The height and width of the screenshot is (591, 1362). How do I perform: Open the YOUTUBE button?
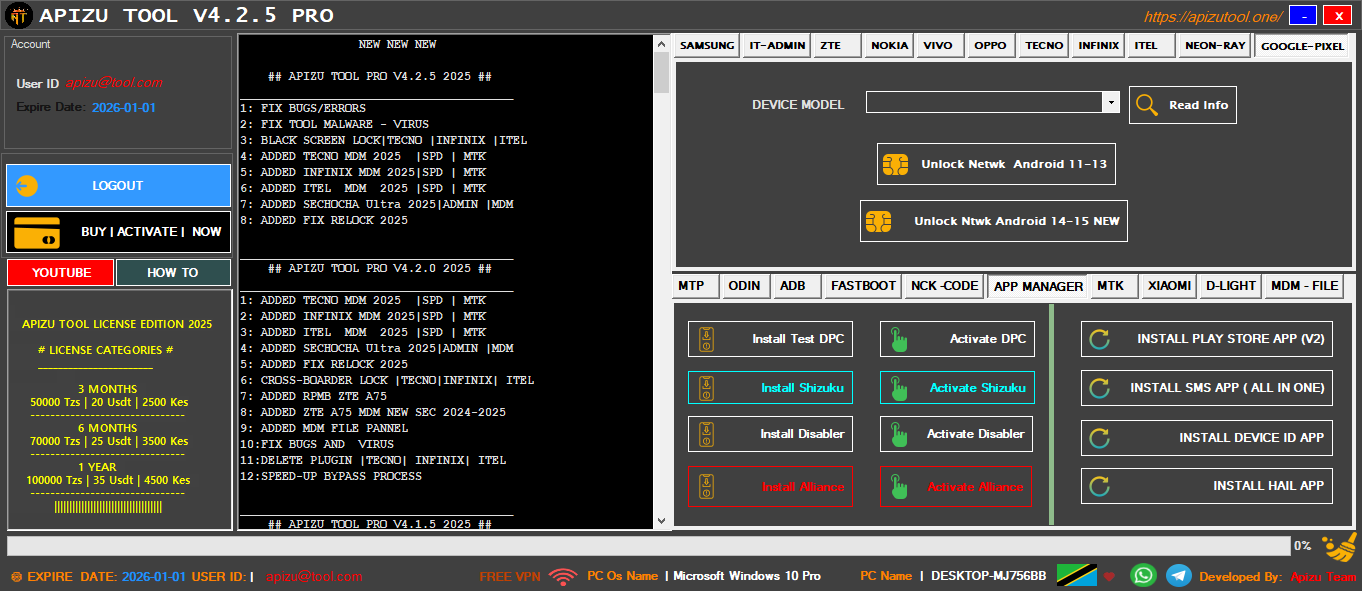[60, 273]
